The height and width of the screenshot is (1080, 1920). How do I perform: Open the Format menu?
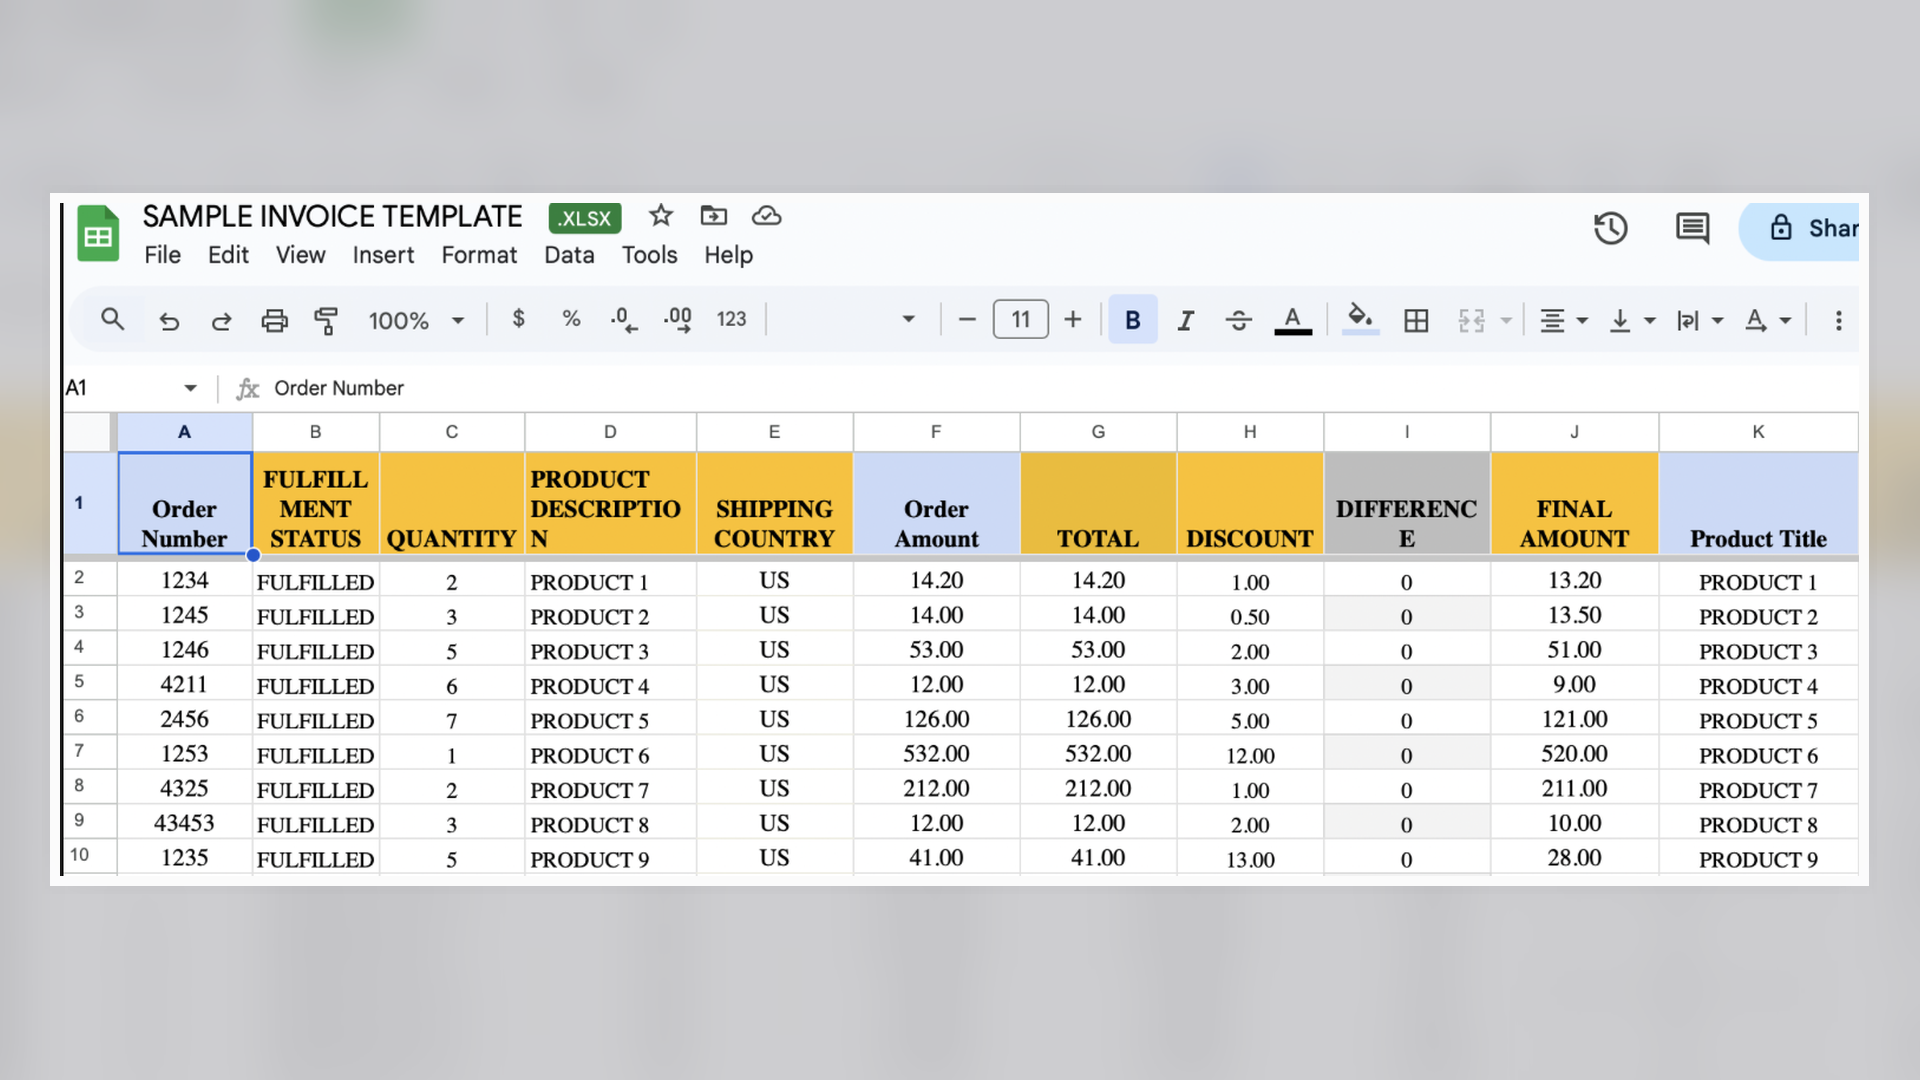pyautogui.click(x=479, y=255)
